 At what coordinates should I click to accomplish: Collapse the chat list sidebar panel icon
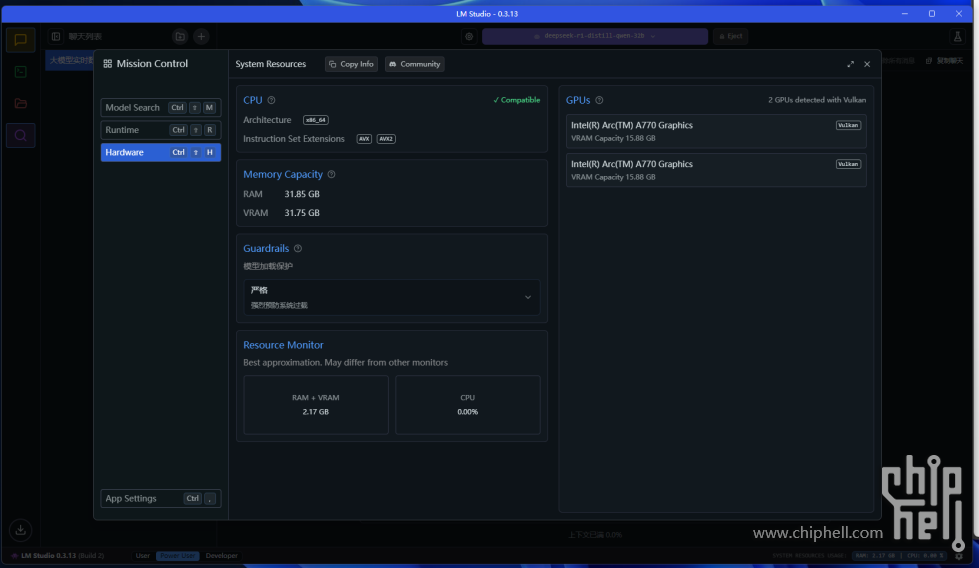56,36
